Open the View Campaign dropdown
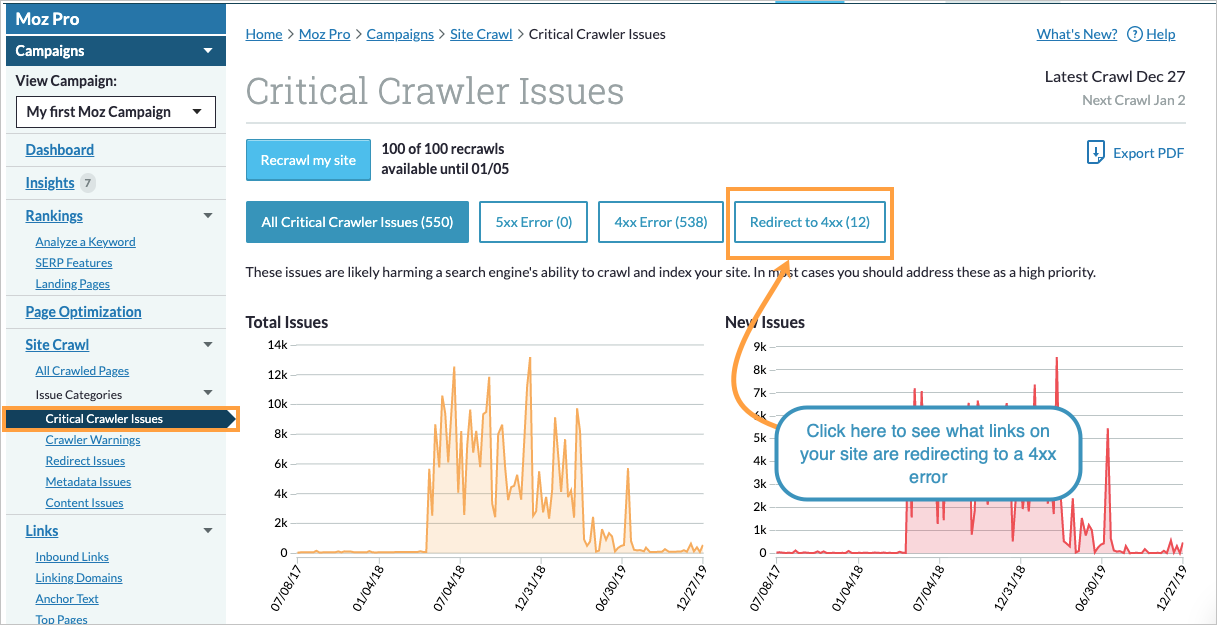1217x625 pixels. click(x=115, y=111)
